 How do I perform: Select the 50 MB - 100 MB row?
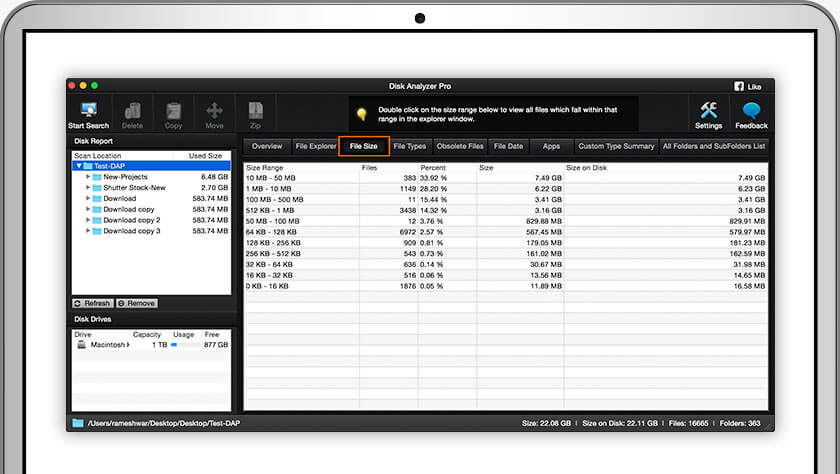click(506, 221)
